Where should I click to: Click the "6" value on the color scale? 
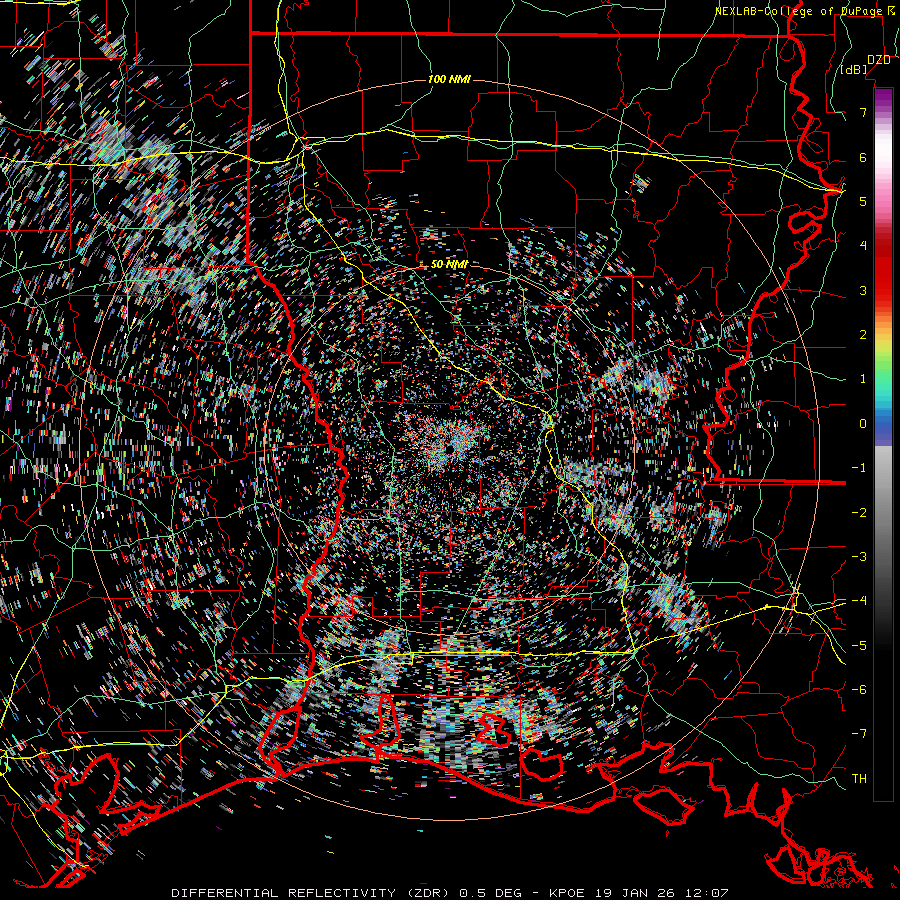click(863, 157)
